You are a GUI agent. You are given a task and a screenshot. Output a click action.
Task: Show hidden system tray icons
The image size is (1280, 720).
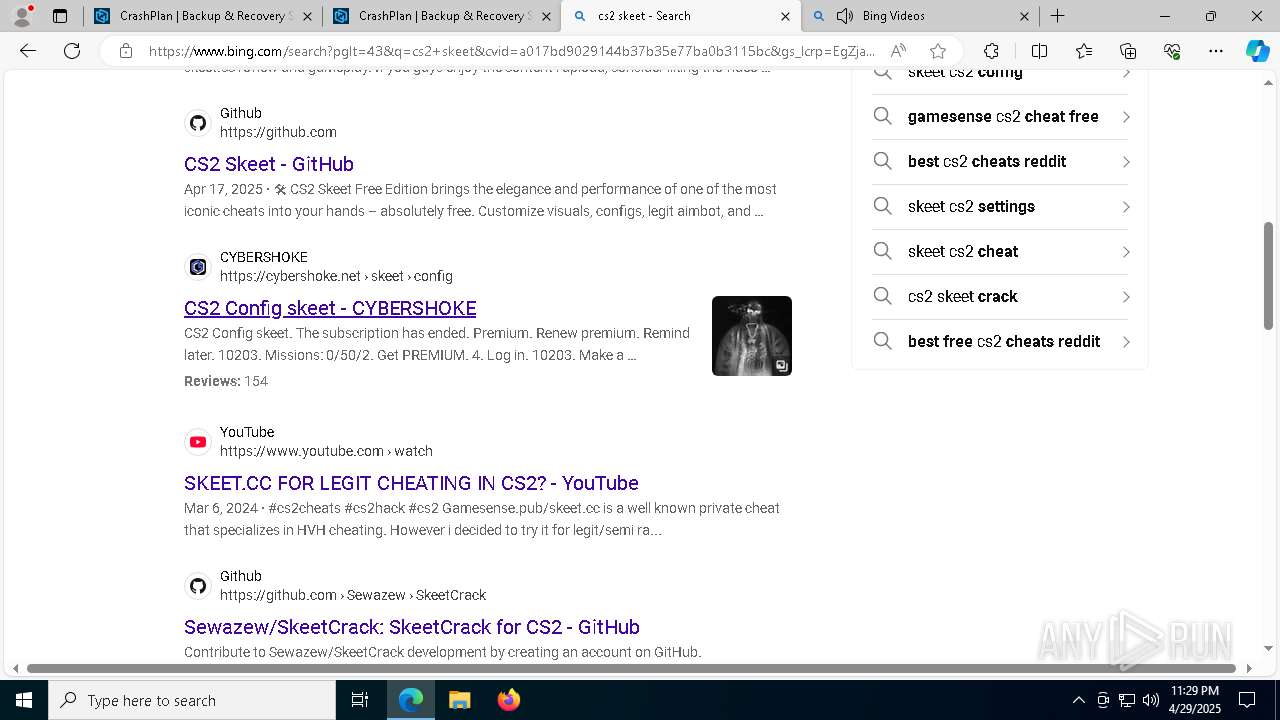click(x=1078, y=700)
